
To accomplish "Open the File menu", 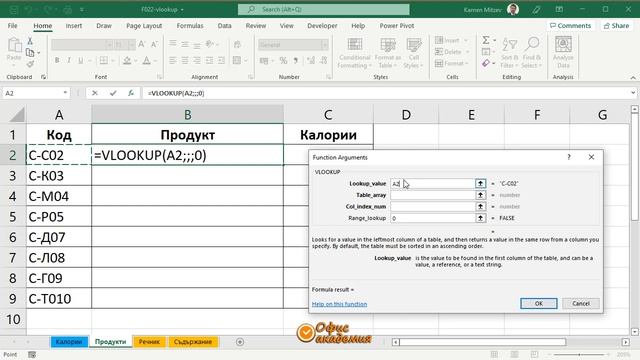I will pos(13,26).
